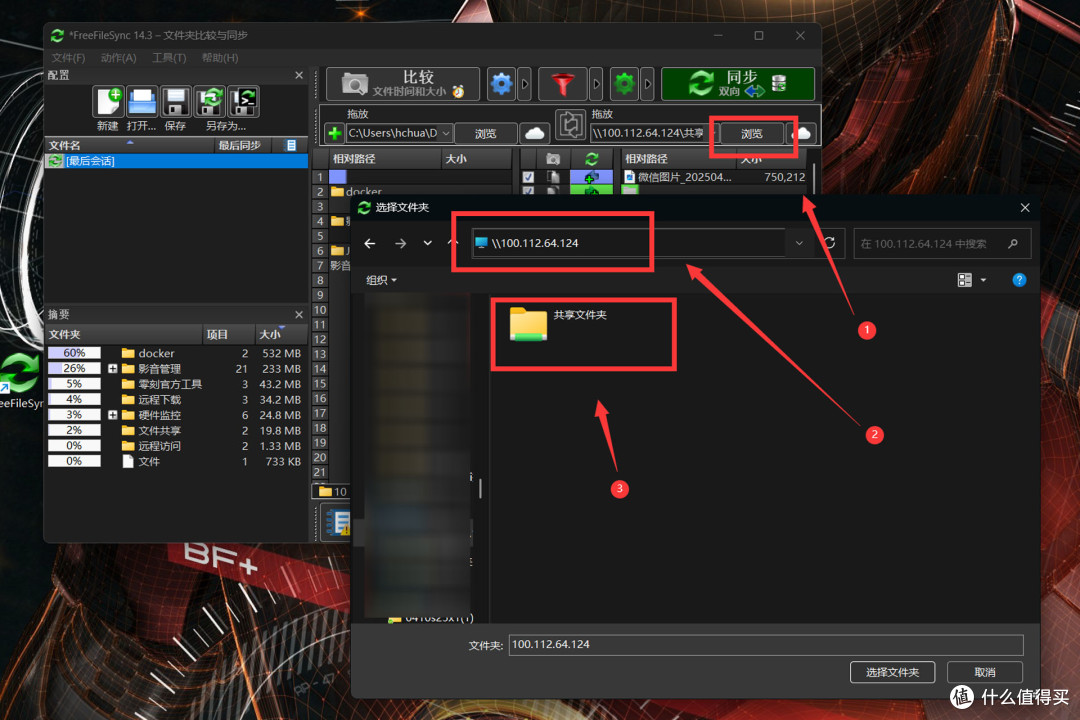This screenshot has height=720, width=1080.
Task: Open address bar history dropdown in dialog
Action: click(x=799, y=243)
